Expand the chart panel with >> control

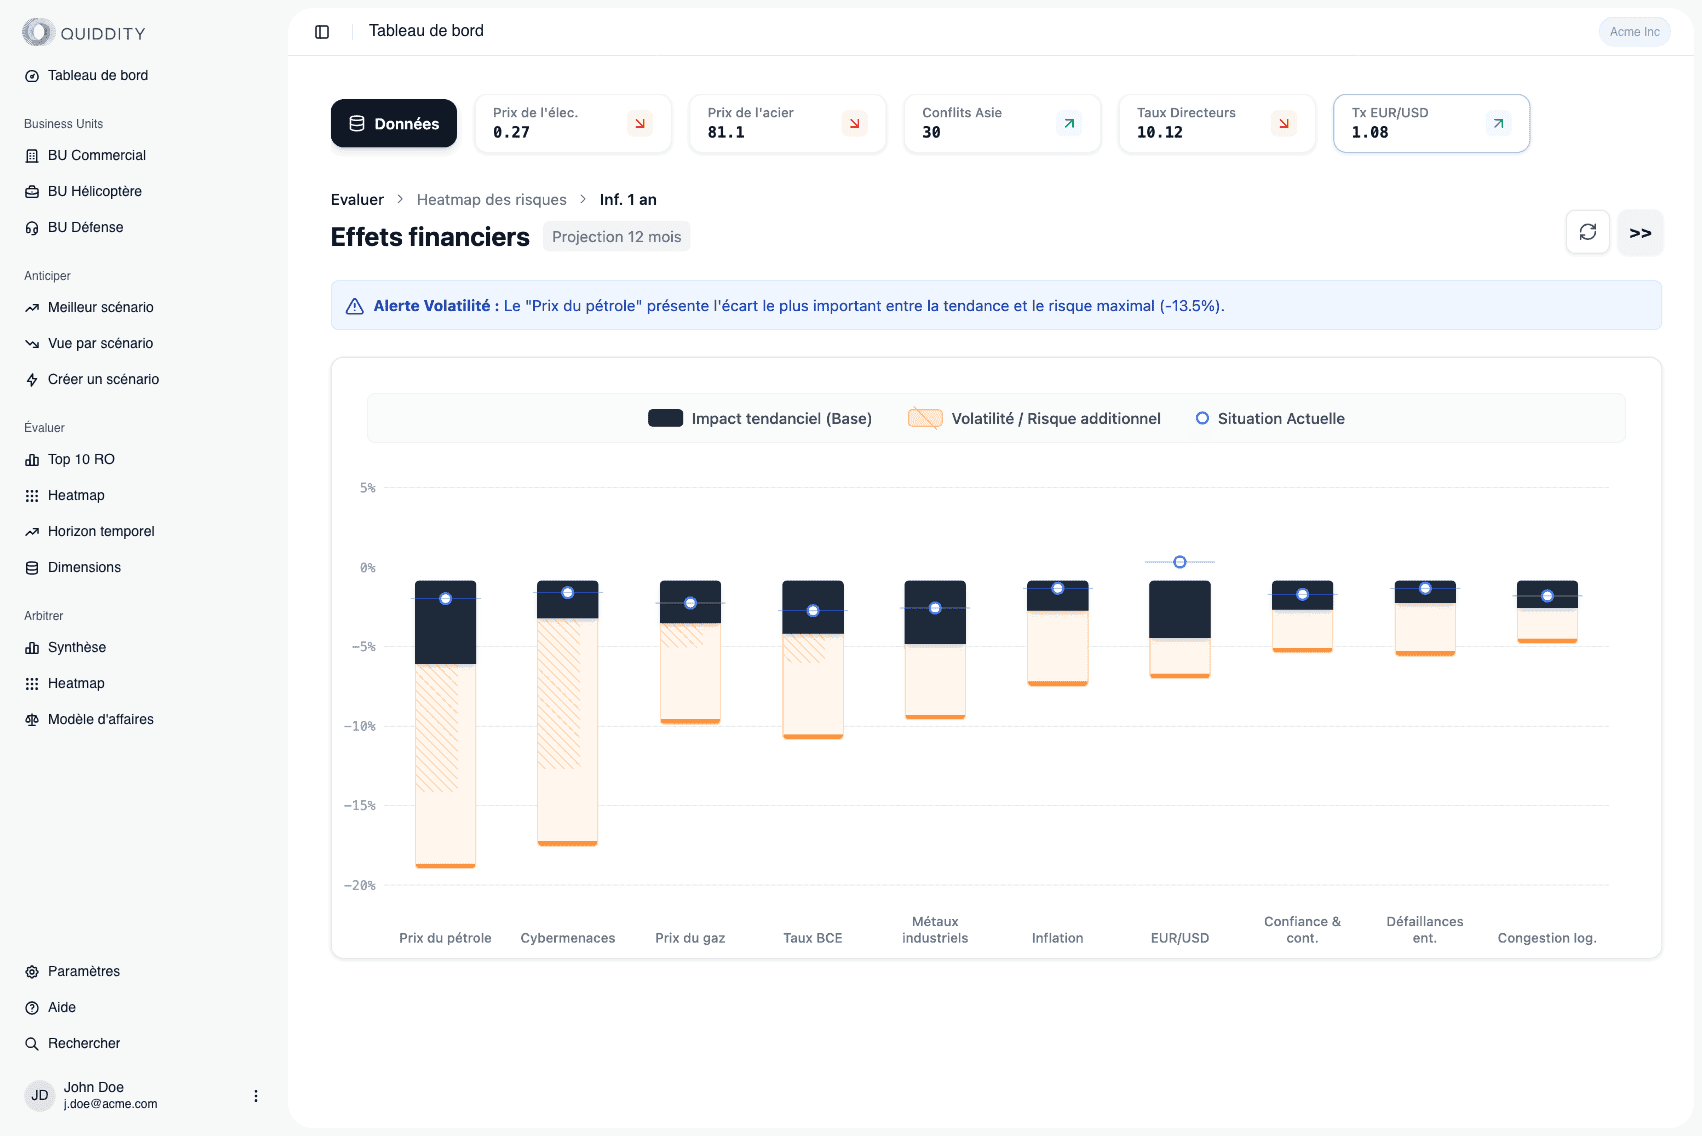[1640, 232]
